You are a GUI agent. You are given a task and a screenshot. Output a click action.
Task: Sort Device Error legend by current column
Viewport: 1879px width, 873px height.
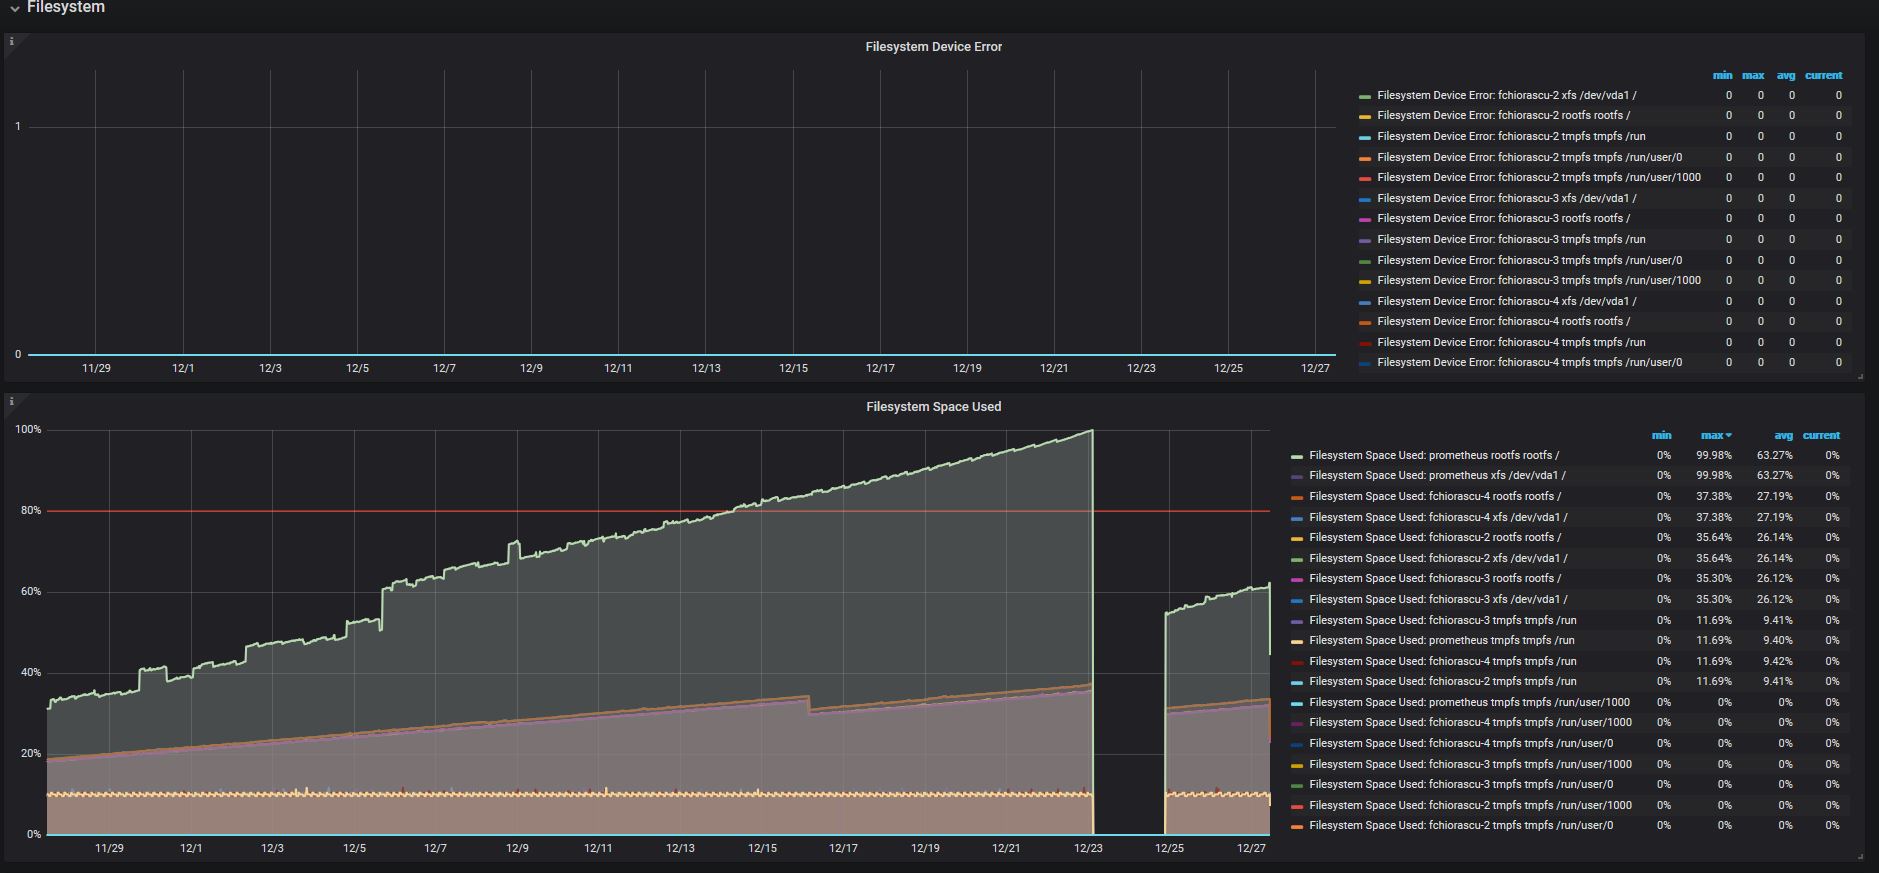click(x=1823, y=75)
